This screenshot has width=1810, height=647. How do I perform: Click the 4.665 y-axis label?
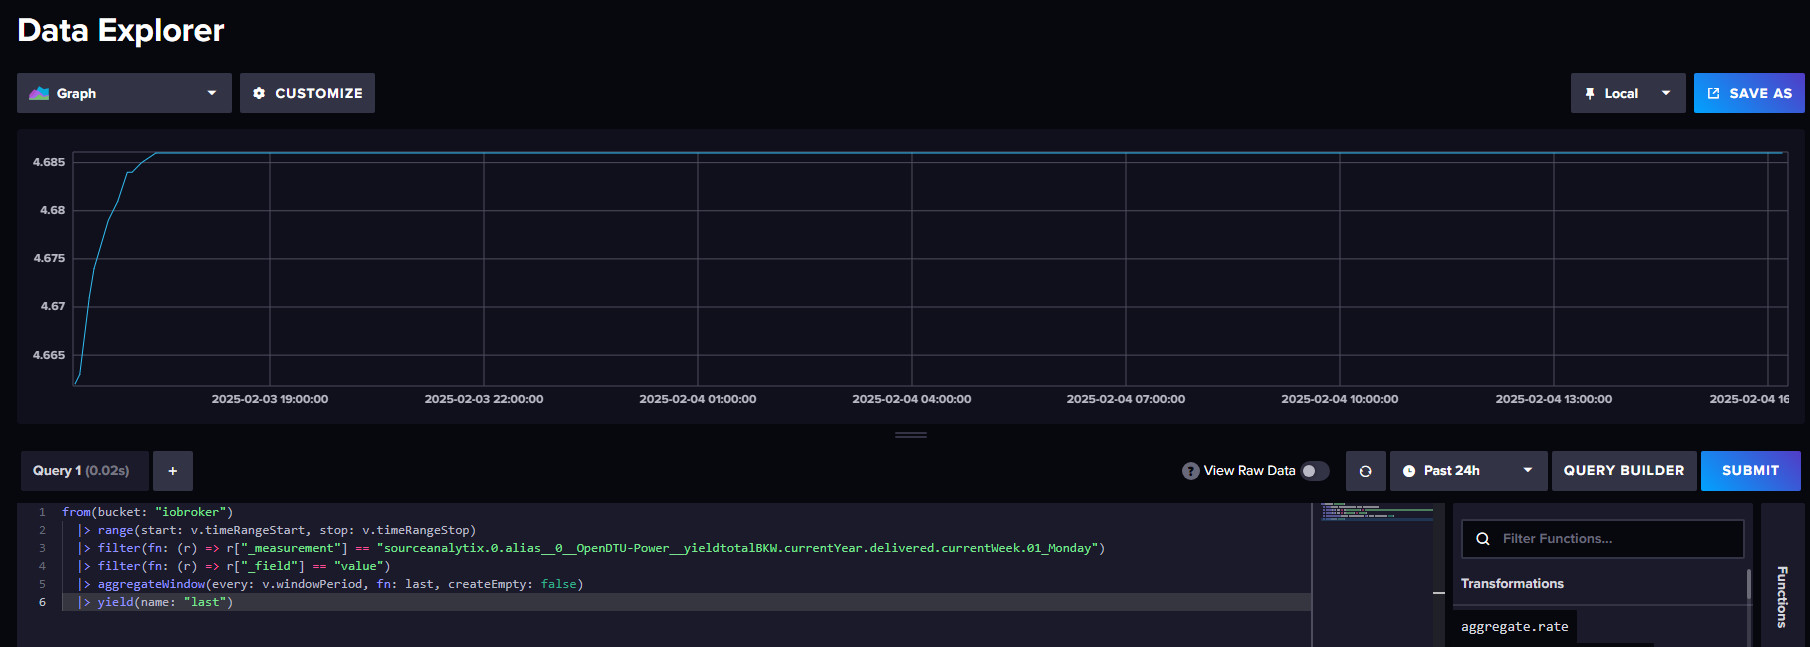coord(49,355)
